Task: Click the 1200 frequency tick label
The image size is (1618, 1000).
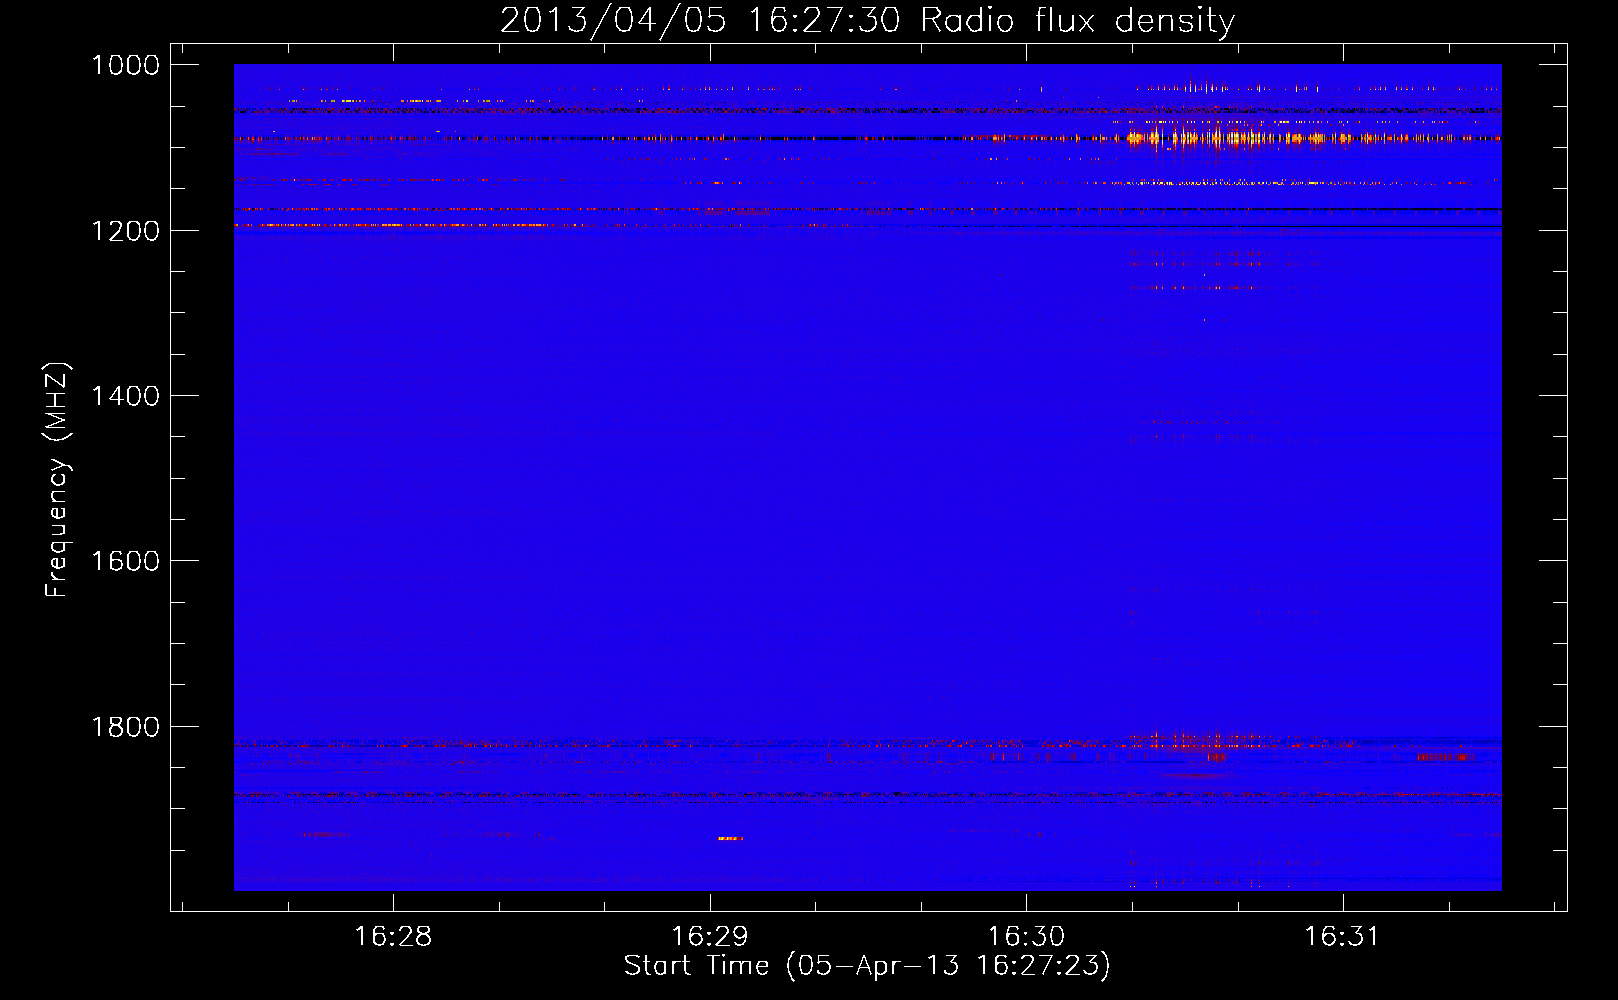Action: 125,231
